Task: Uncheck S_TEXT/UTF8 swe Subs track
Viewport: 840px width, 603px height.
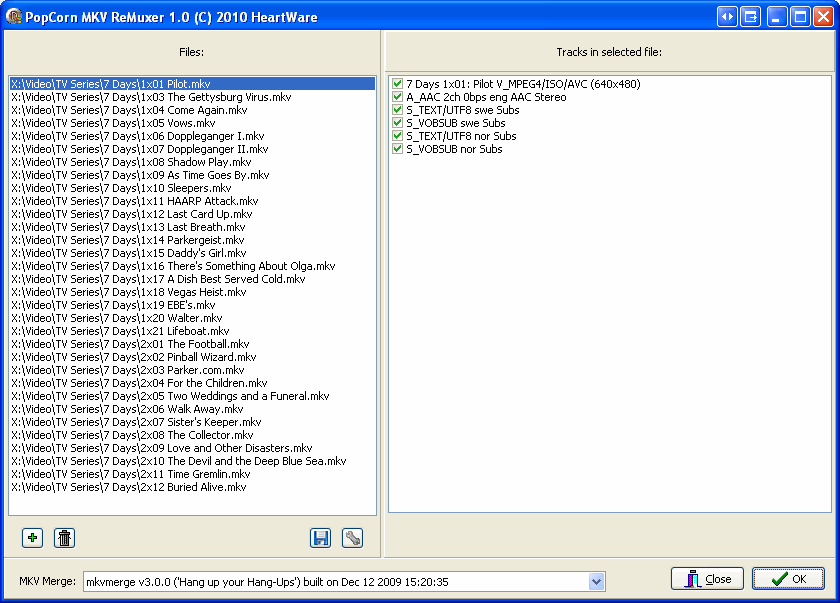Action: (398, 110)
